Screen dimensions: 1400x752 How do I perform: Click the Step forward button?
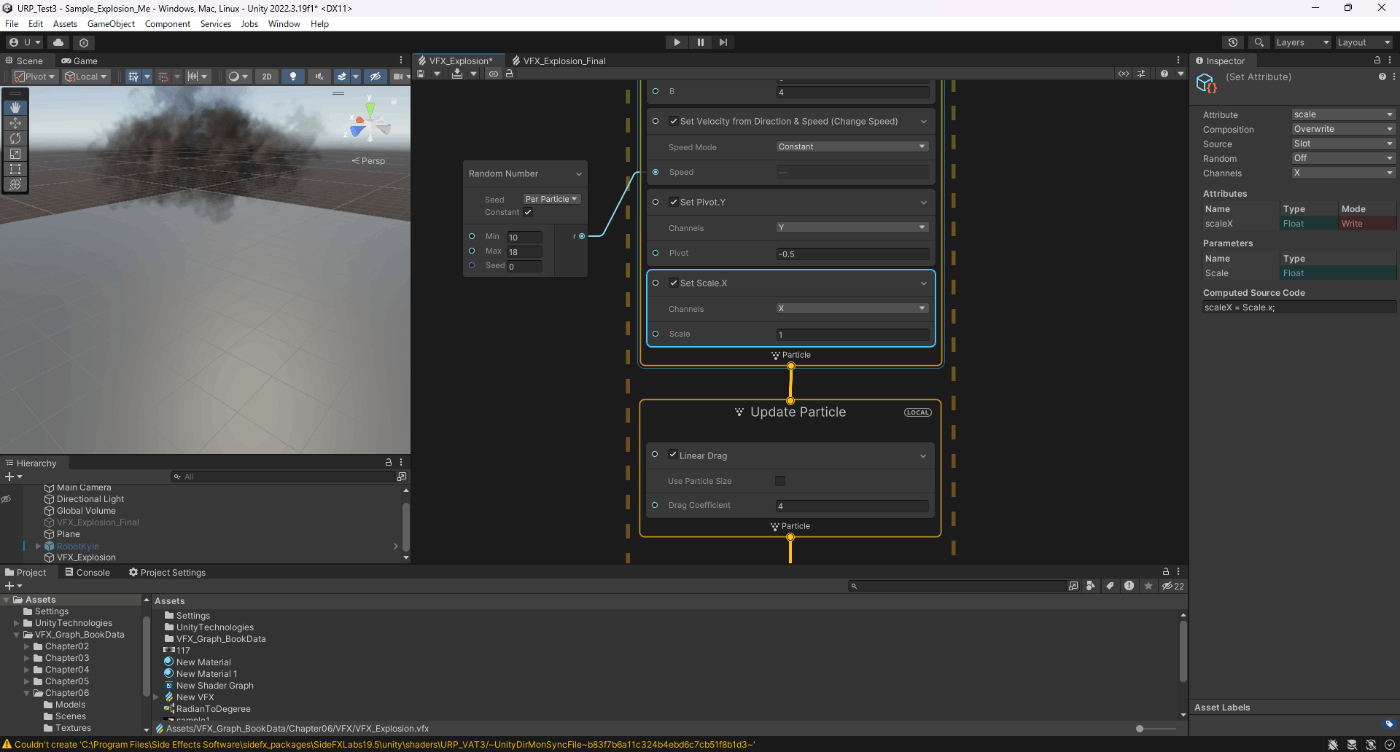pyautogui.click(x=723, y=42)
